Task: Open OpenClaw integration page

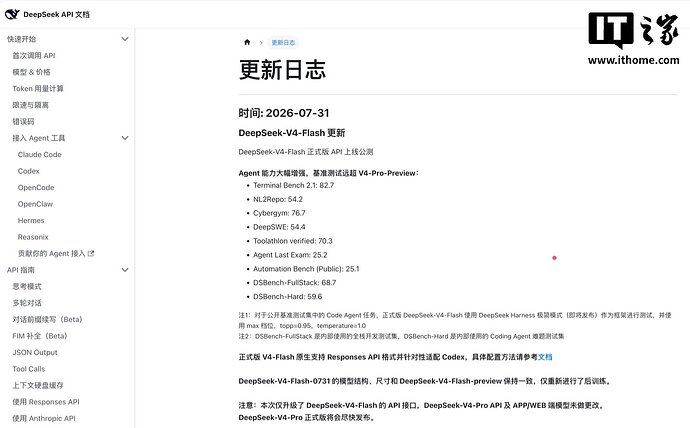Action: pos(35,204)
